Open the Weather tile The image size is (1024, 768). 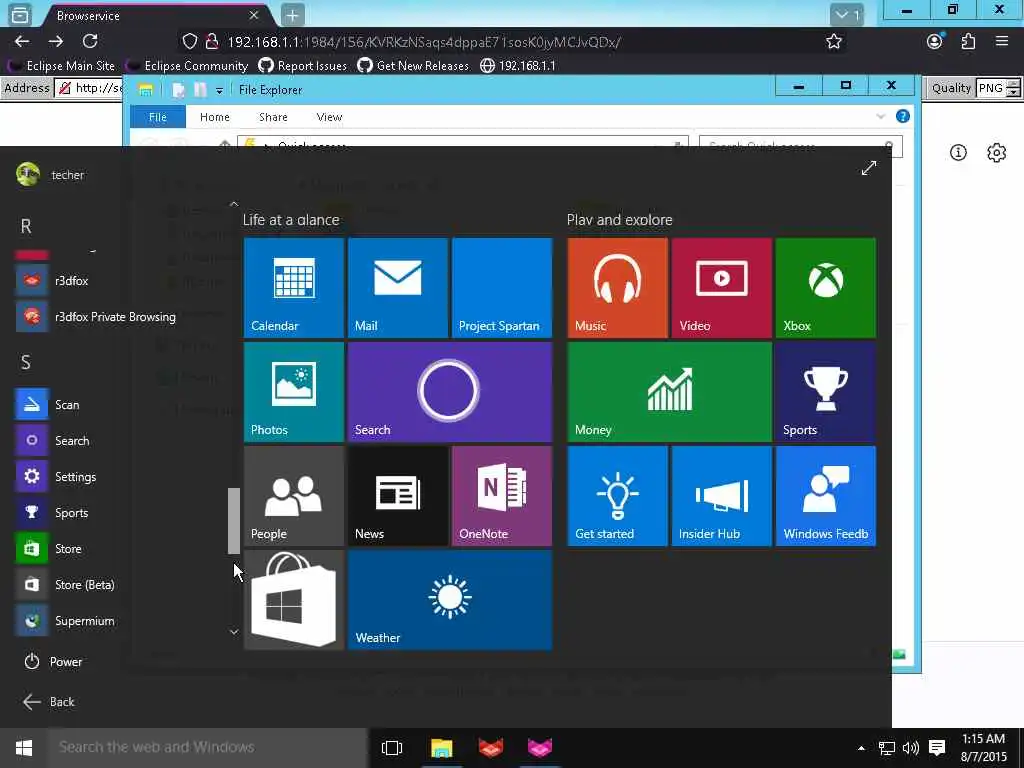(x=449, y=600)
